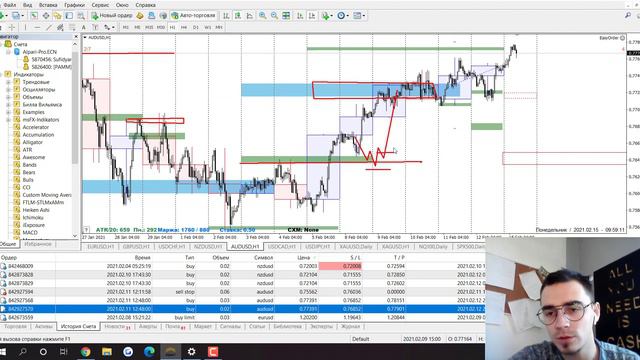640x360 pixels.
Task: Switch chart to bar chart icon
Action: click(226, 16)
